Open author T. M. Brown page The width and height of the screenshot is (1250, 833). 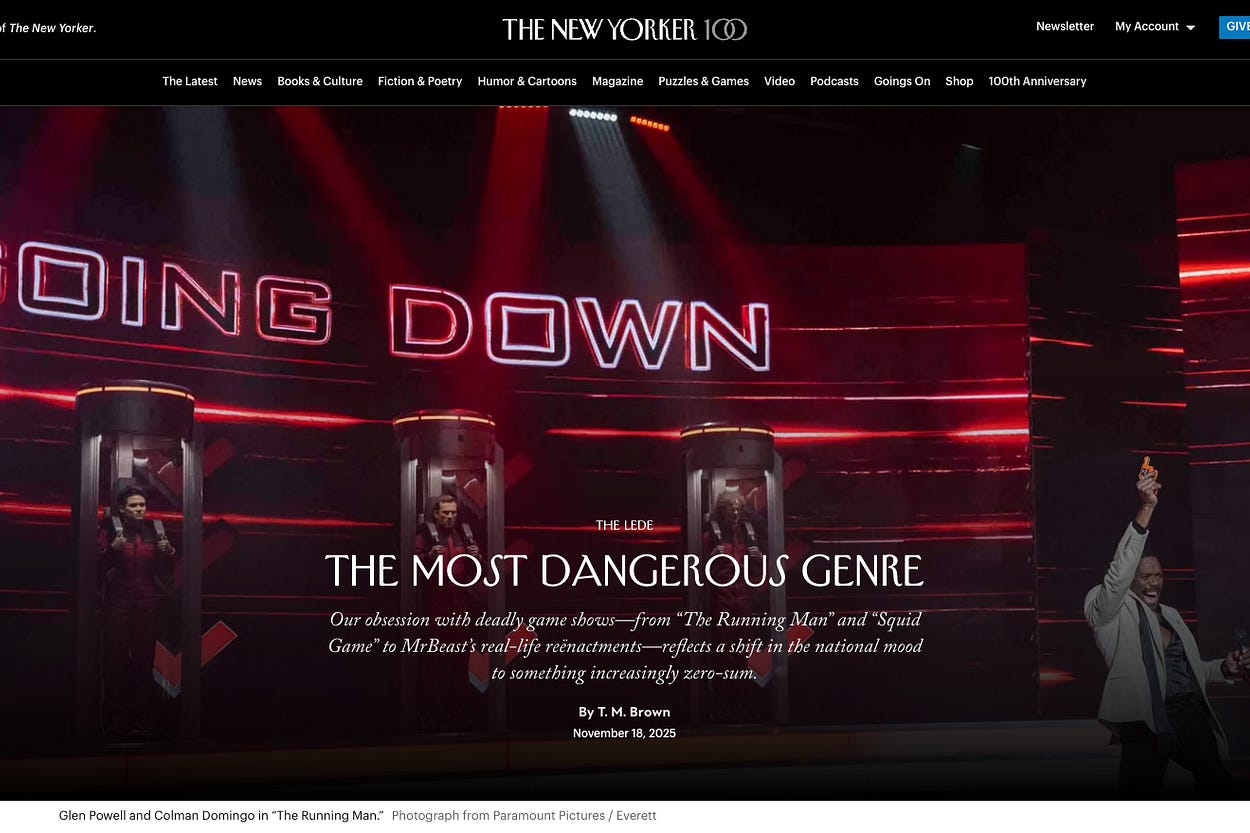pos(634,712)
